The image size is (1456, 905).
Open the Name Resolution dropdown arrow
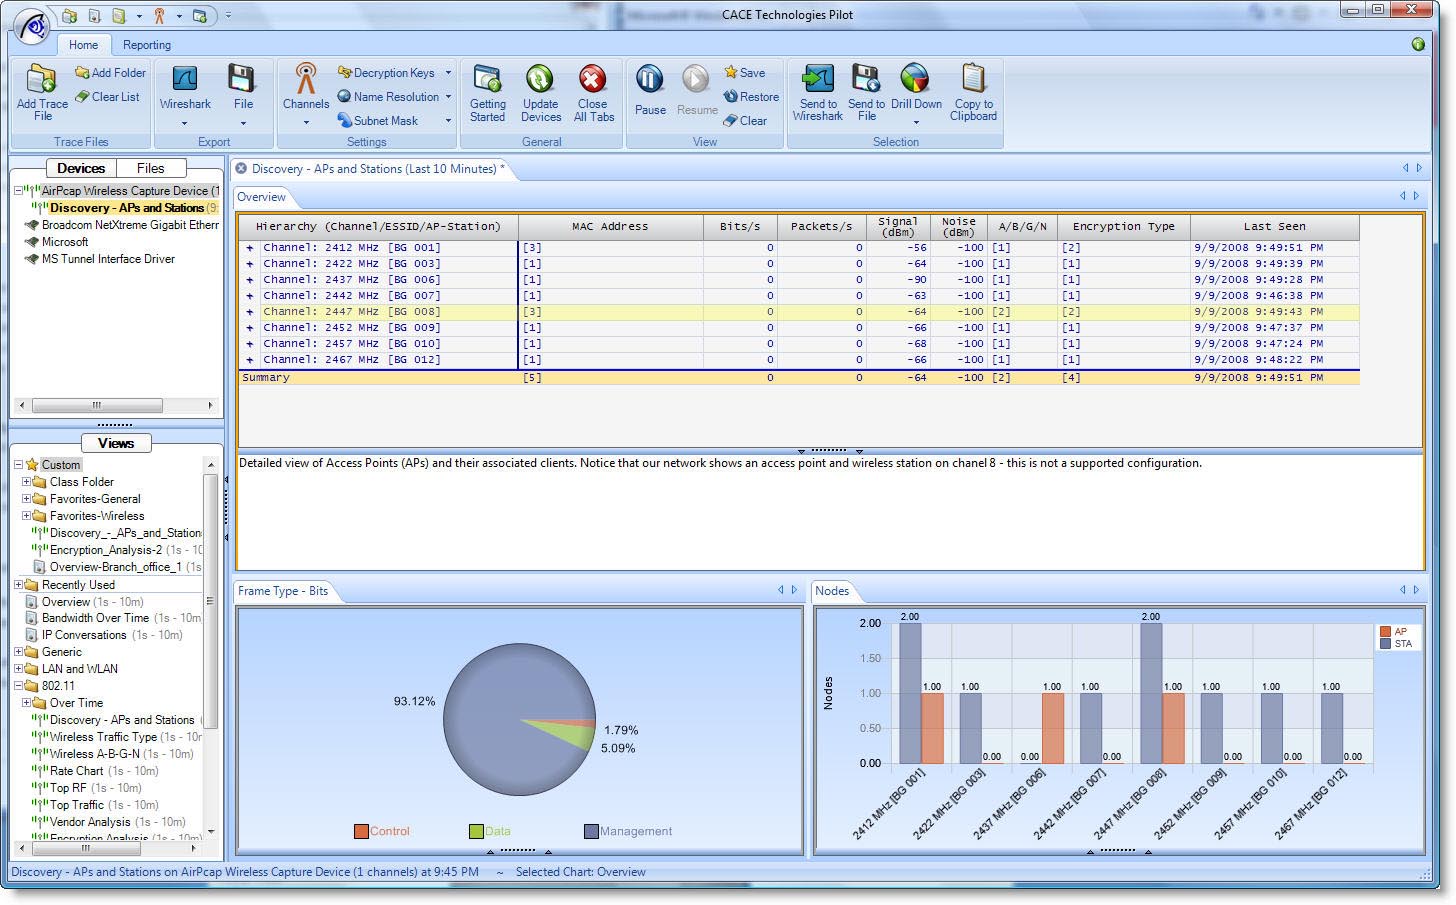point(448,97)
